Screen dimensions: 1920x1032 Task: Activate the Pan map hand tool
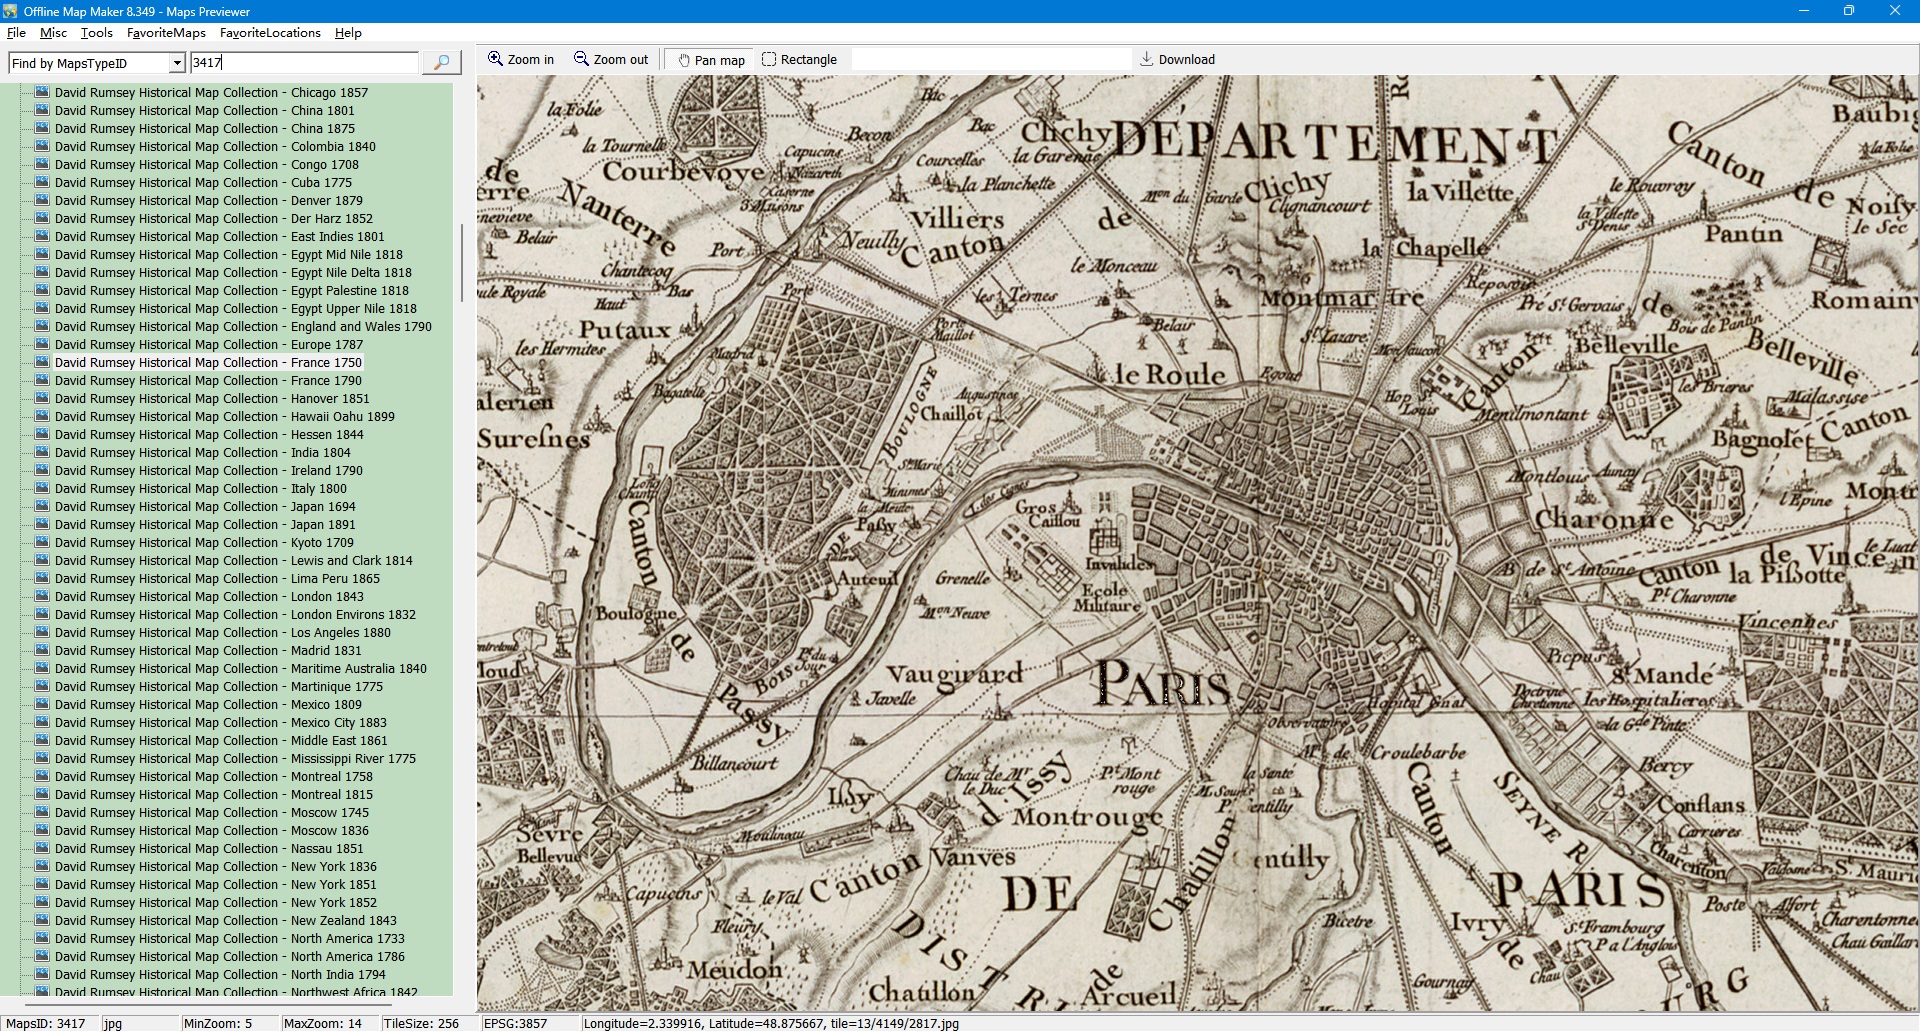(x=710, y=60)
